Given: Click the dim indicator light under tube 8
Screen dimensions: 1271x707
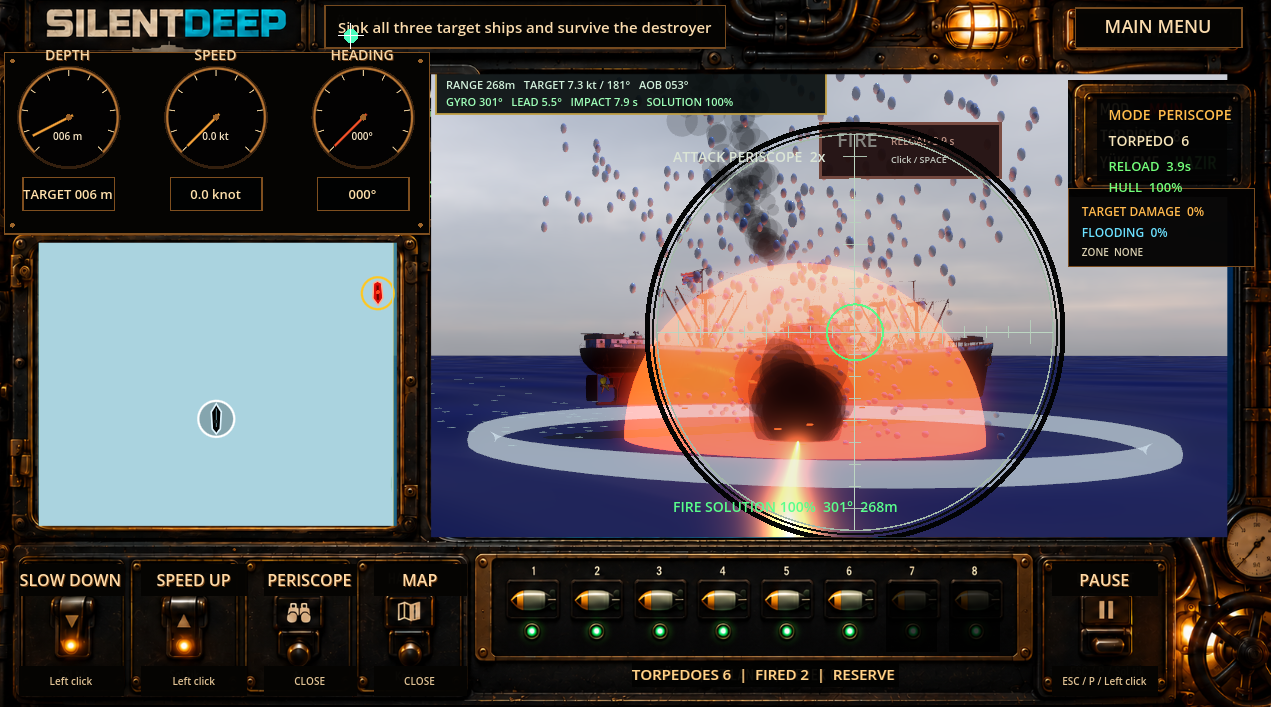Looking at the screenshot, I should (976, 631).
